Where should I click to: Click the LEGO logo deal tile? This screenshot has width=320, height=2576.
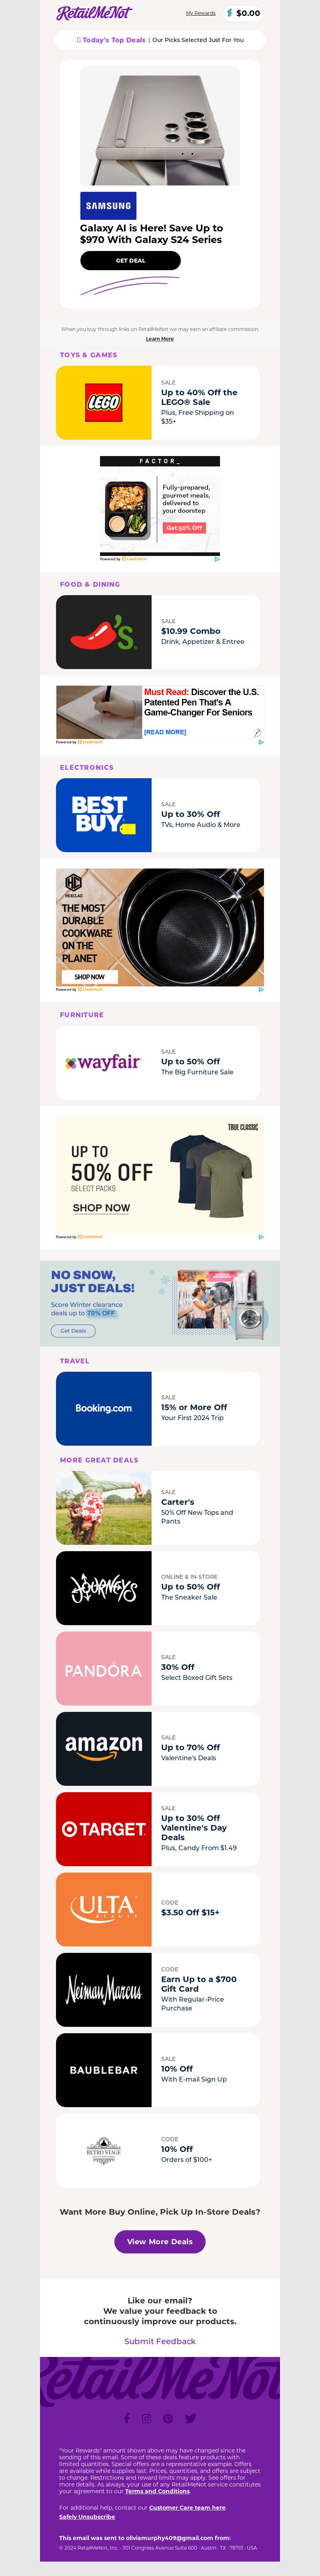click(x=104, y=402)
